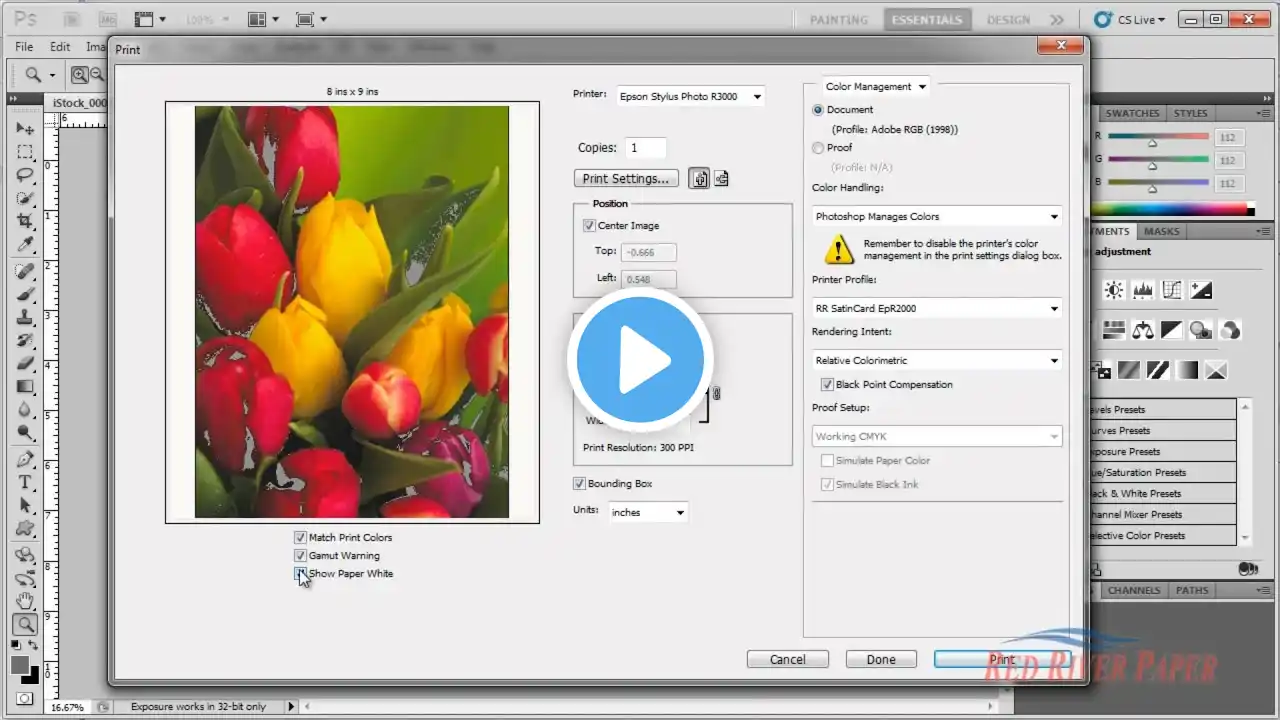This screenshot has height=720, width=1280.
Task: Select the Horizontal Type tool
Action: point(25,483)
